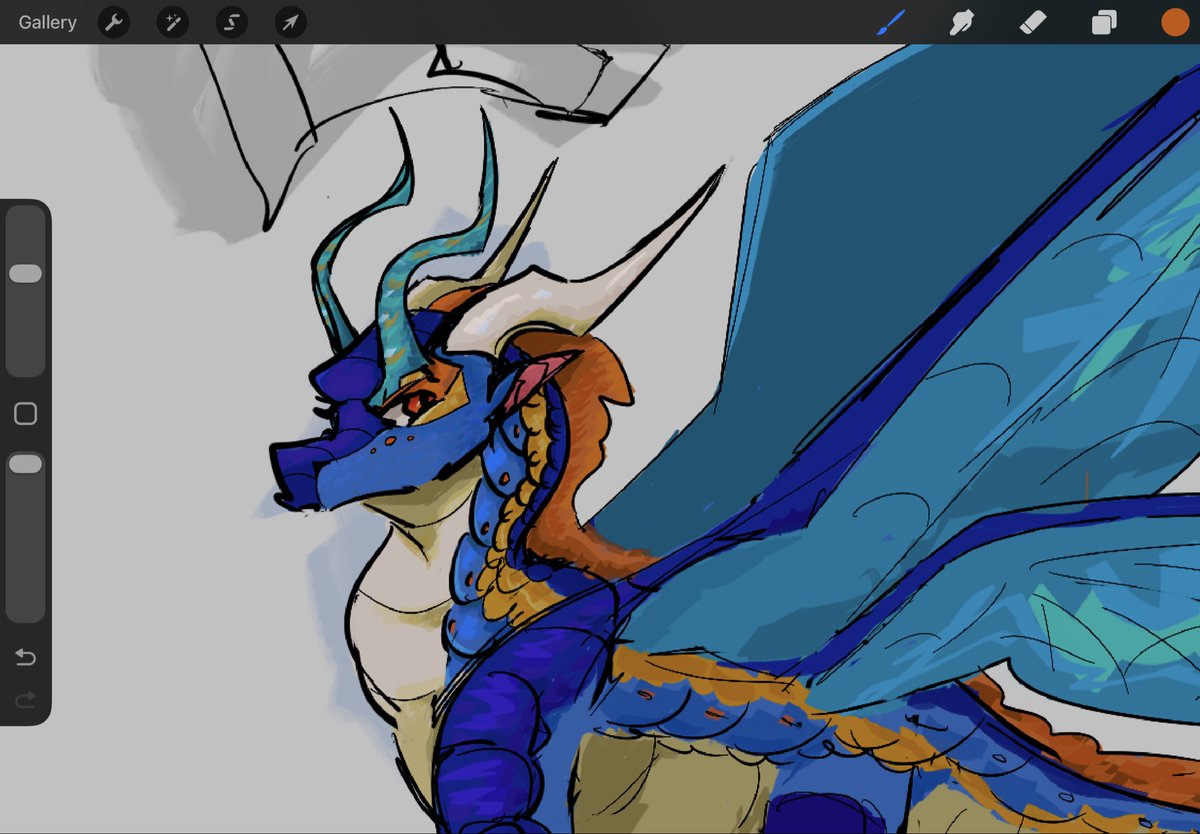The height and width of the screenshot is (834, 1200).
Task: Open the Adjustments magic wand menu
Action: coord(173,22)
